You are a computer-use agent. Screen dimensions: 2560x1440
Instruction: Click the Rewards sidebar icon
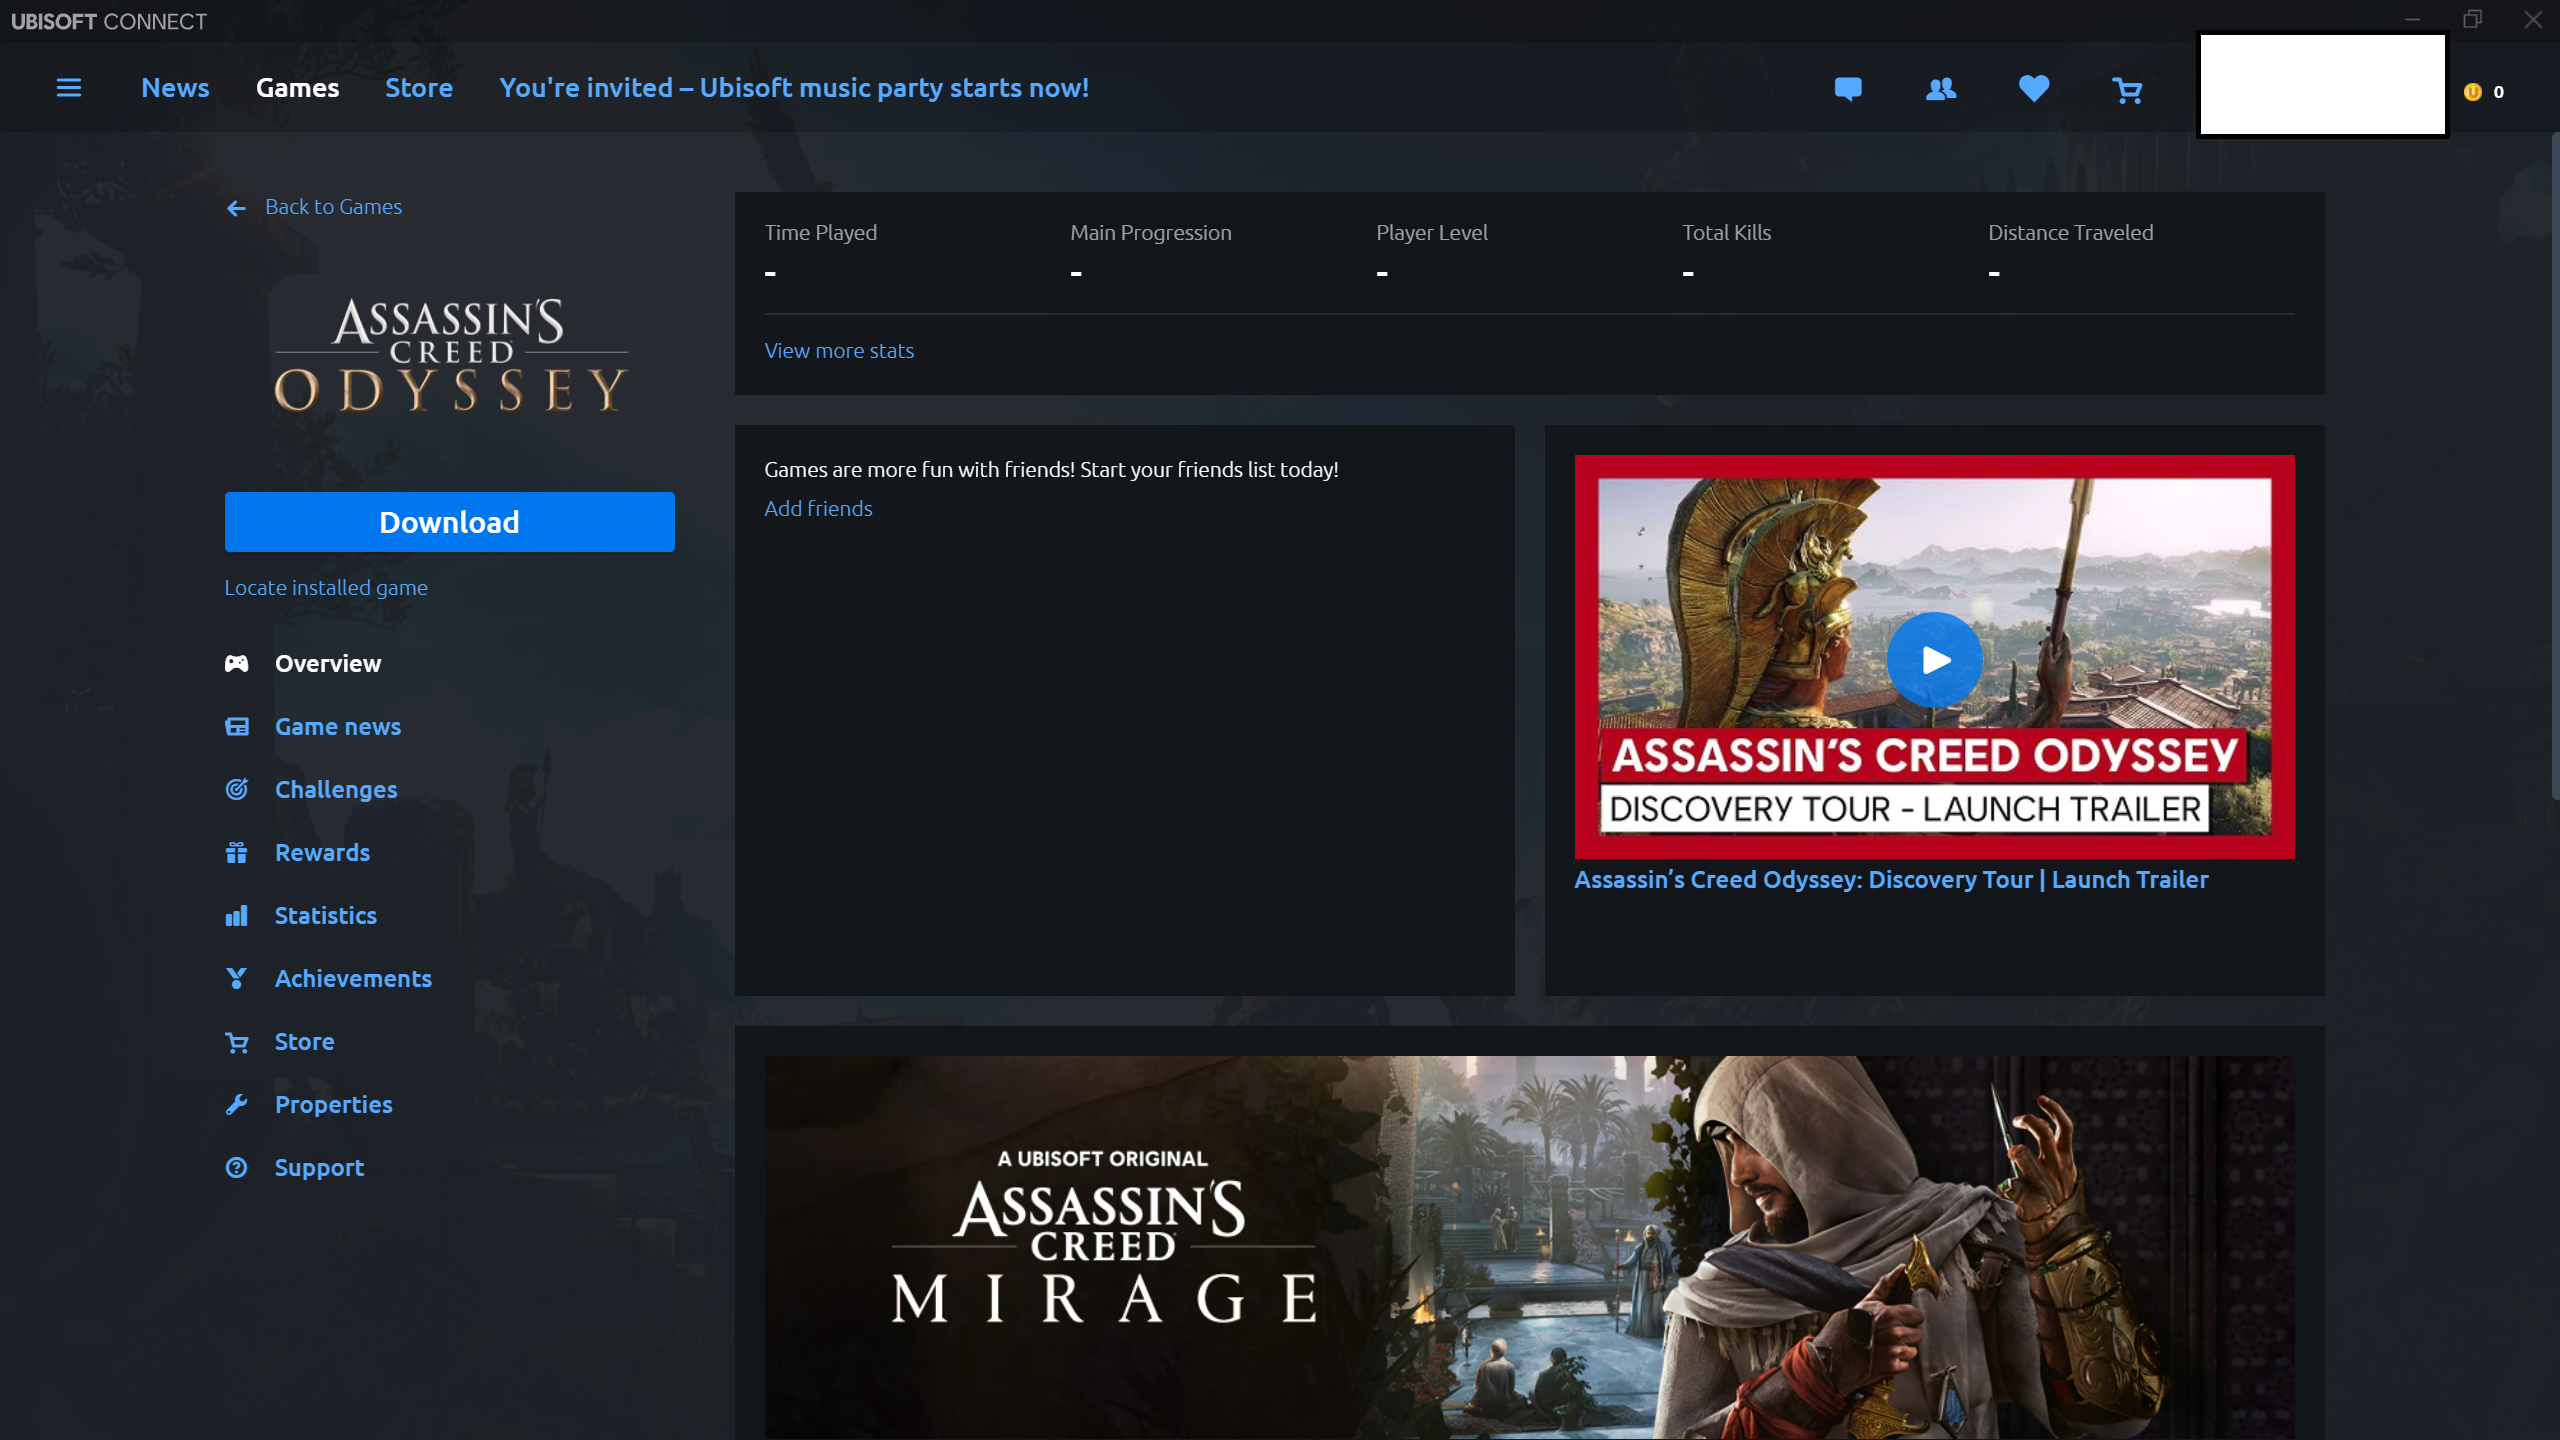pyautogui.click(x=236, y=851)
